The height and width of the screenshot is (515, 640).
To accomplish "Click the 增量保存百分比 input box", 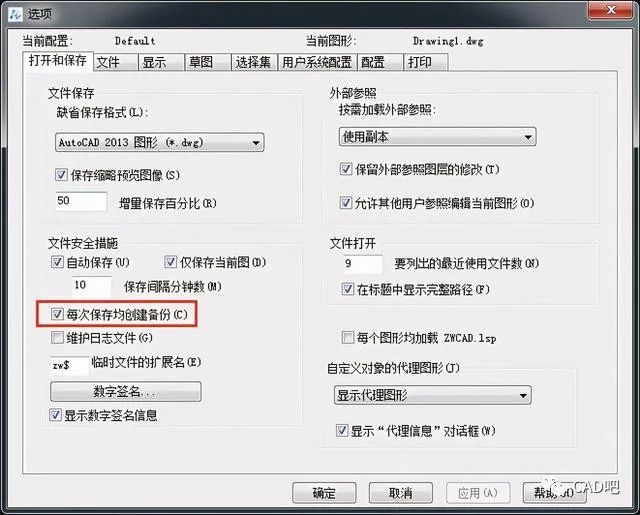I will pyautogui.click(x=81, y=201).
